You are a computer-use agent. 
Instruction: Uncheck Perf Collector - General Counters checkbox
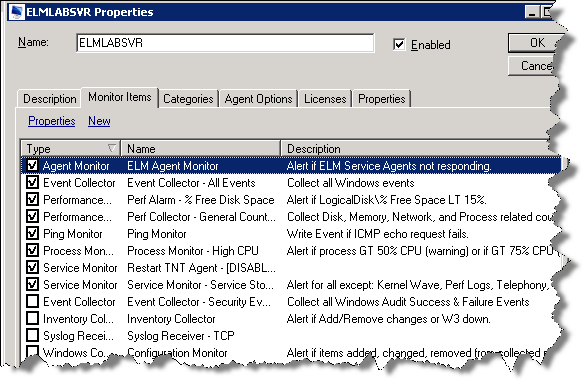point(32,216)
